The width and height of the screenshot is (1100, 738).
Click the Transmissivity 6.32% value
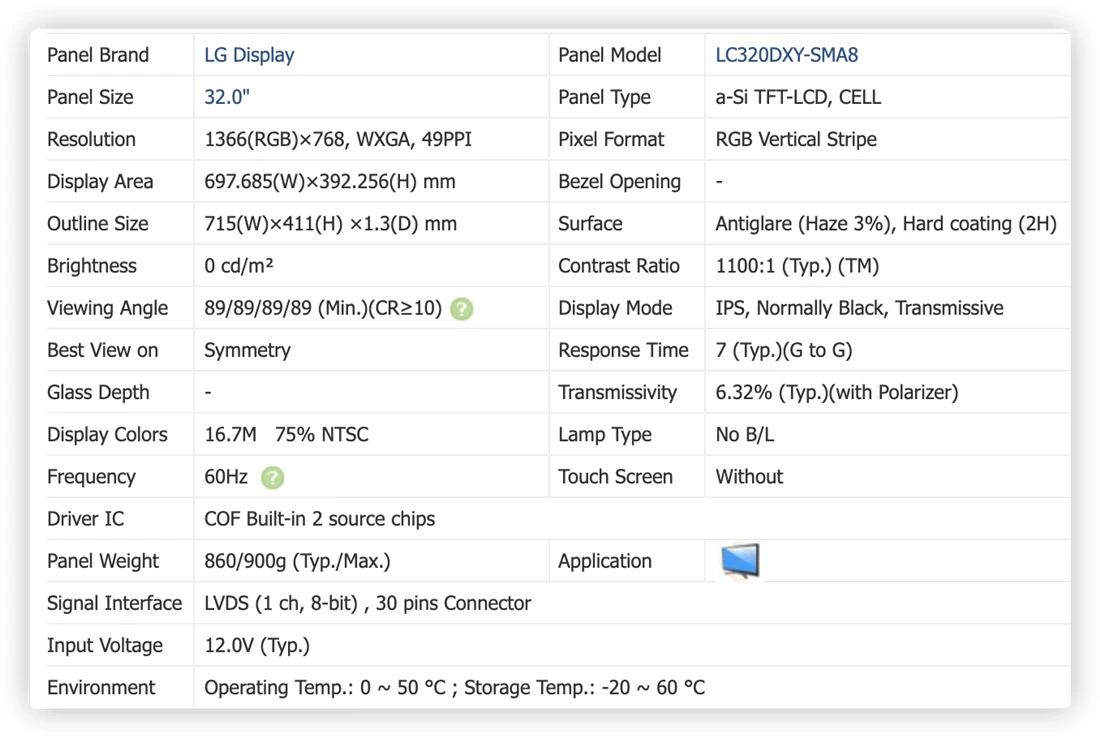point(836,392)
